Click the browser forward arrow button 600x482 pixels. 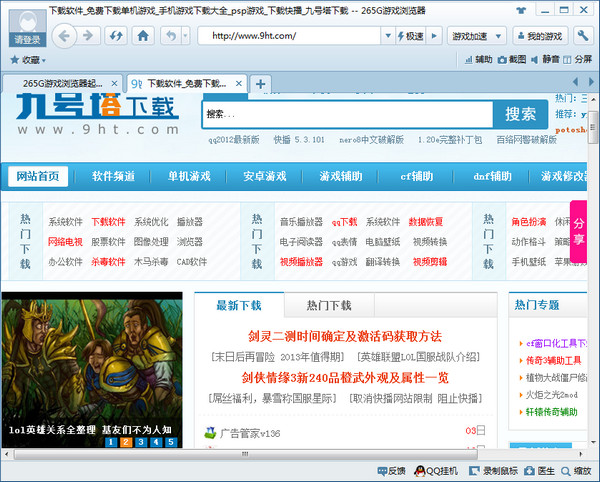point(88,36)
